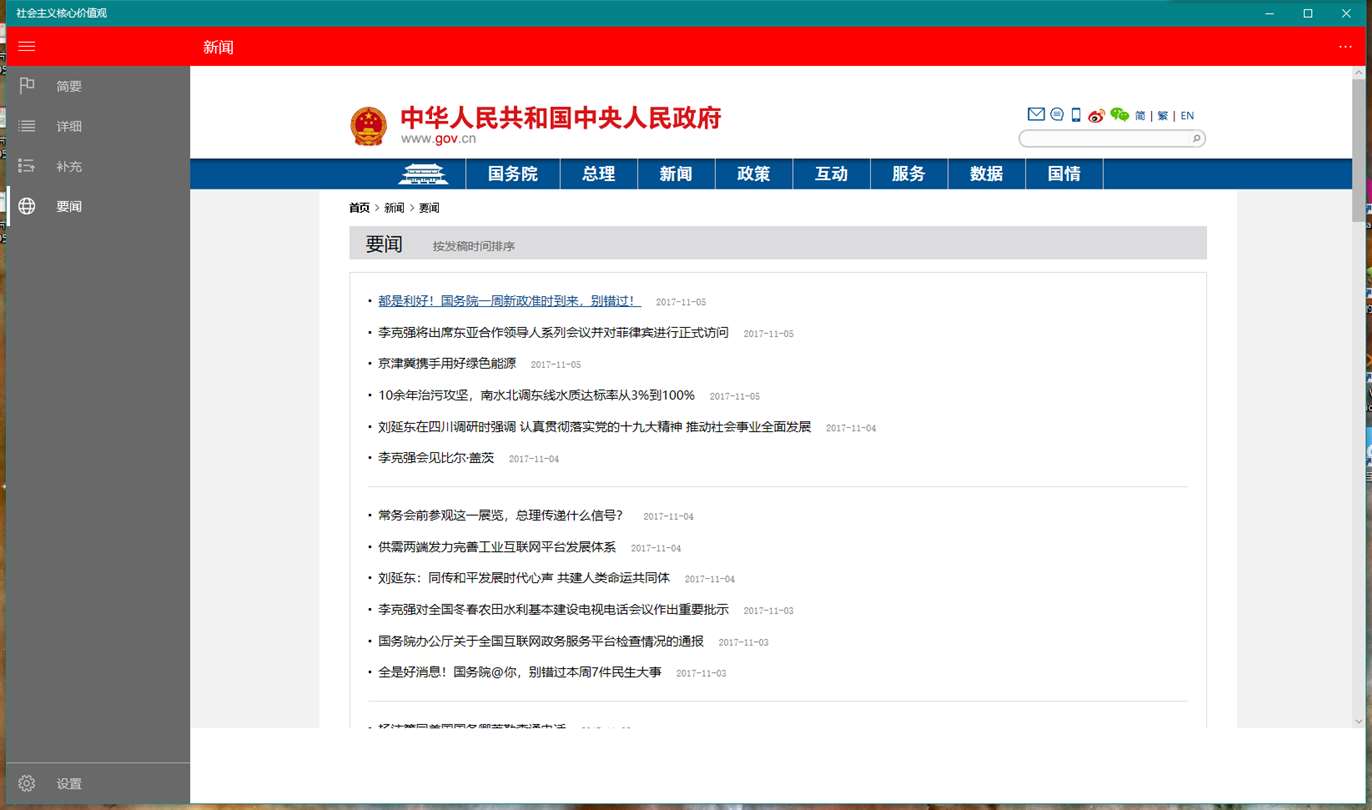Click the scrollbar up arrow
This screenshot has width=1372, height=810.
coord(1358,74)
